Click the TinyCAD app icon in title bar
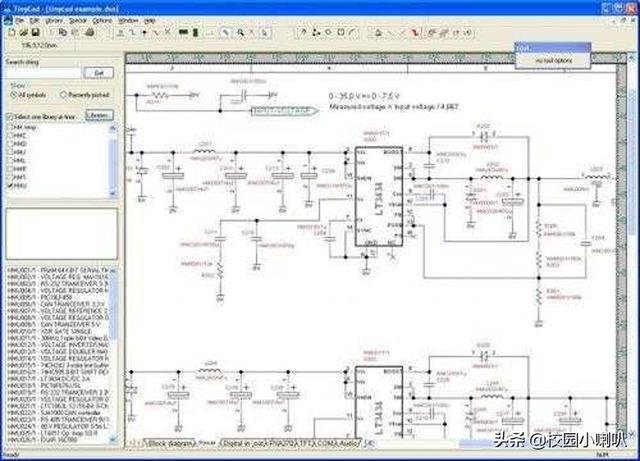 click(7, 7)
